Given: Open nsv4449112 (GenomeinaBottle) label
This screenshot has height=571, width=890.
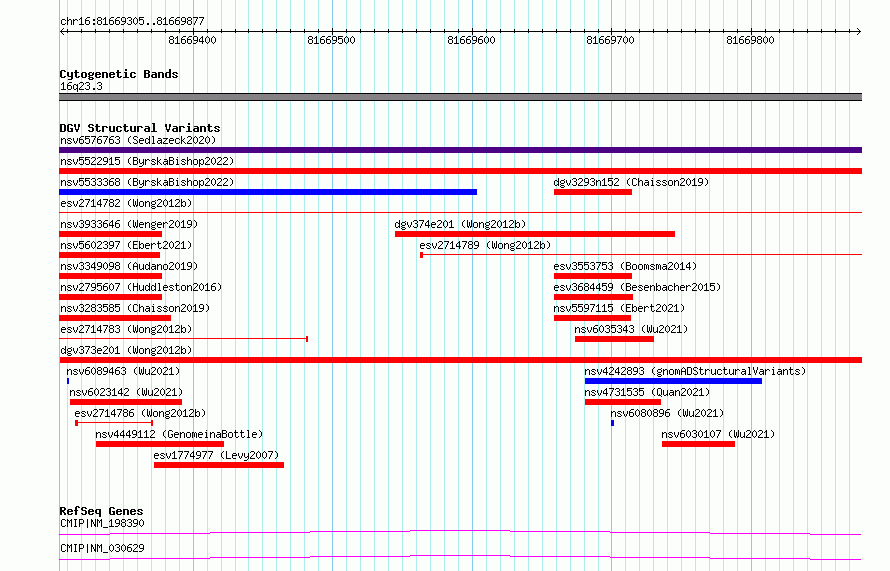Looking at the screenshot, I should (x=179, y=434).
